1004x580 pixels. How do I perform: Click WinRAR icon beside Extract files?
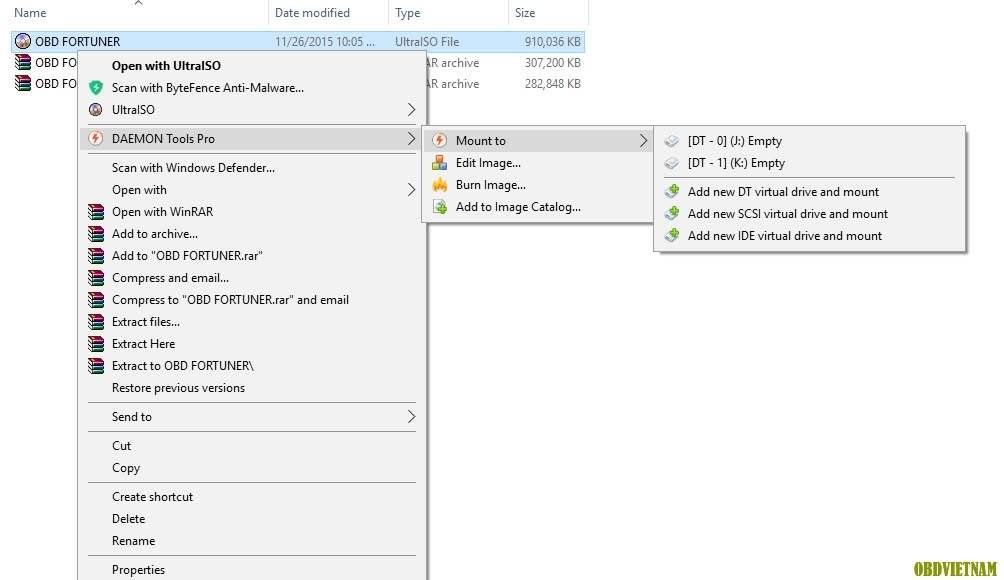point(96,322)
